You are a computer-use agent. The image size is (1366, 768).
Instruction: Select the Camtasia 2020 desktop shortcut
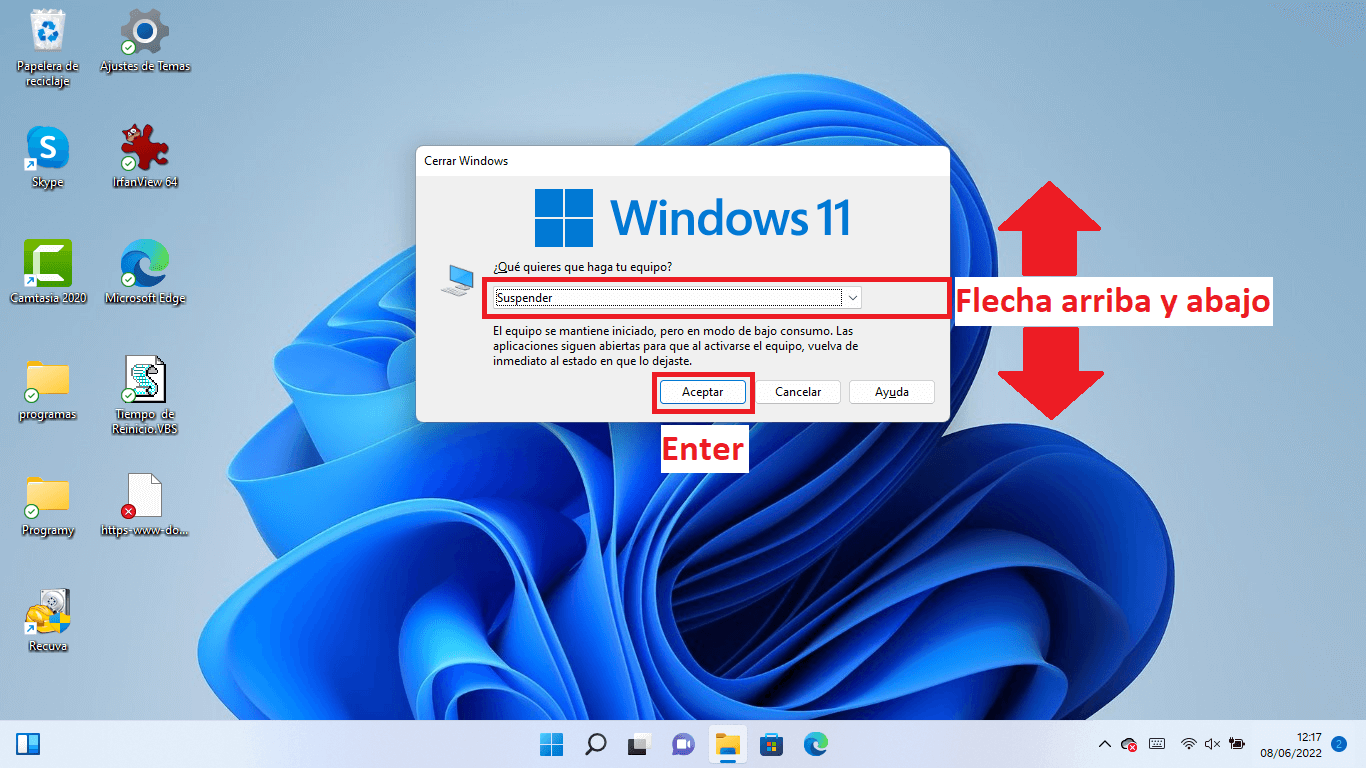[47, 272]
